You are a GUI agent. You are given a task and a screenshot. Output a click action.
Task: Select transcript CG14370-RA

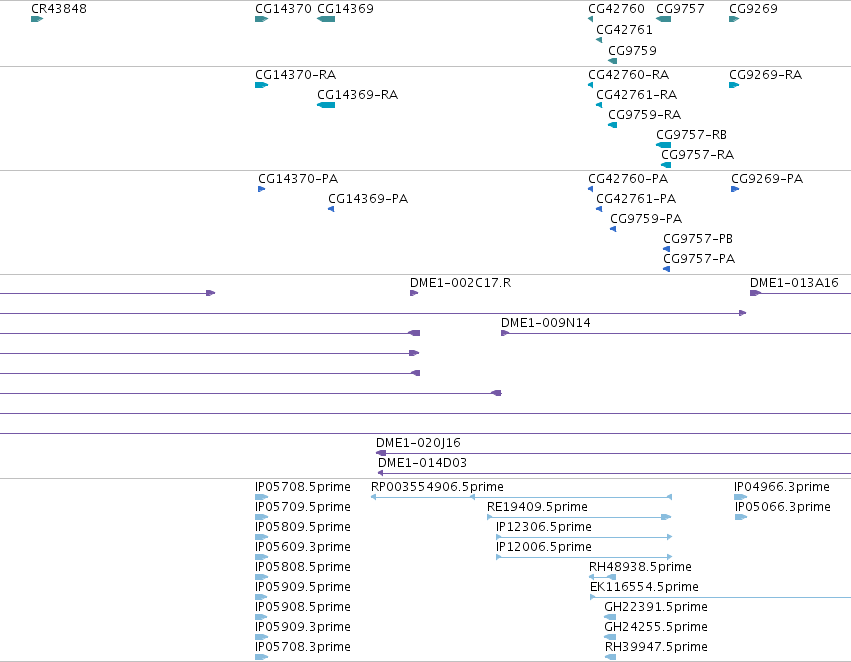pos(295,74)
